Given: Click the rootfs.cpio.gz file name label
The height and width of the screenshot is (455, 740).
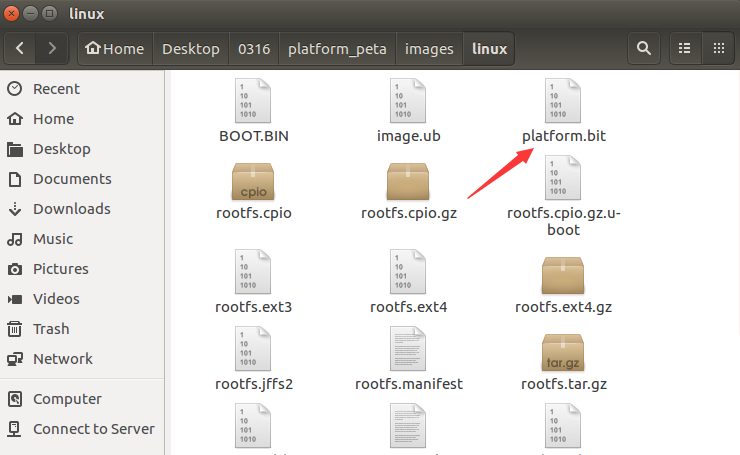Looking at the screenshot, I should (409, 213).
